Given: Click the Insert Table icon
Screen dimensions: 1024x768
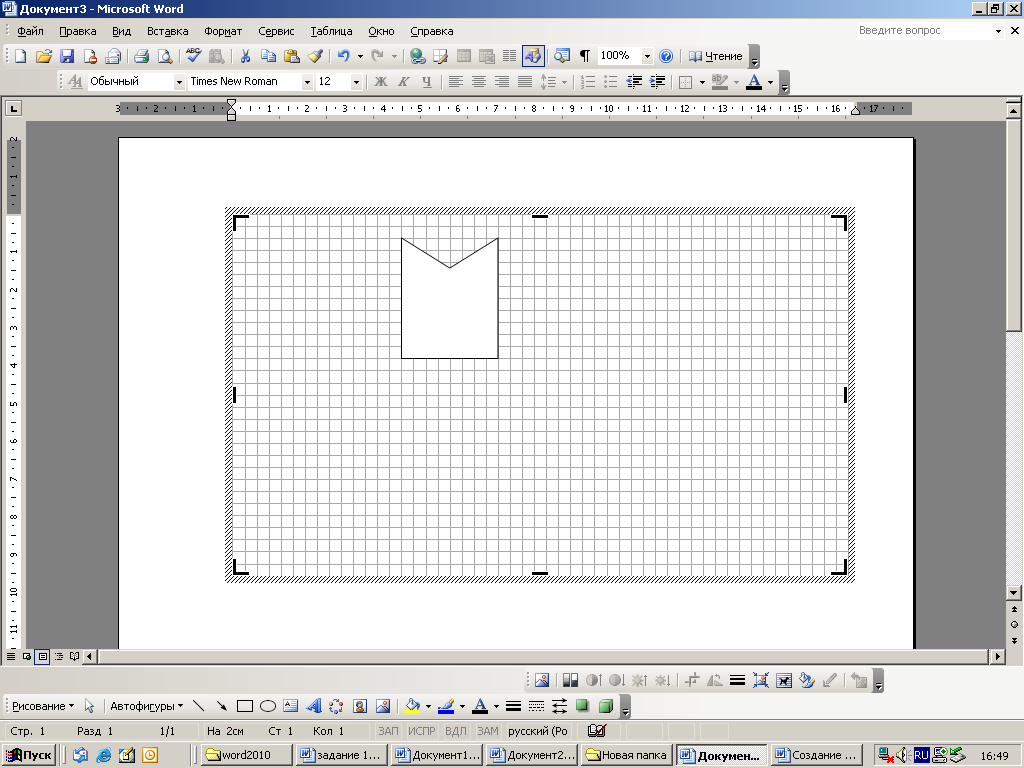Looking at the screenshot, I should pyautogui.click(x=464, y=56).
